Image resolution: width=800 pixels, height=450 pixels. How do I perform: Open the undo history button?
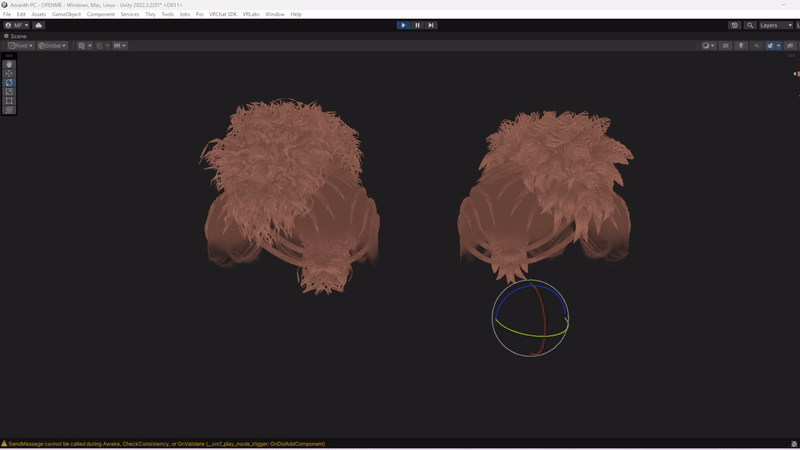735,25
